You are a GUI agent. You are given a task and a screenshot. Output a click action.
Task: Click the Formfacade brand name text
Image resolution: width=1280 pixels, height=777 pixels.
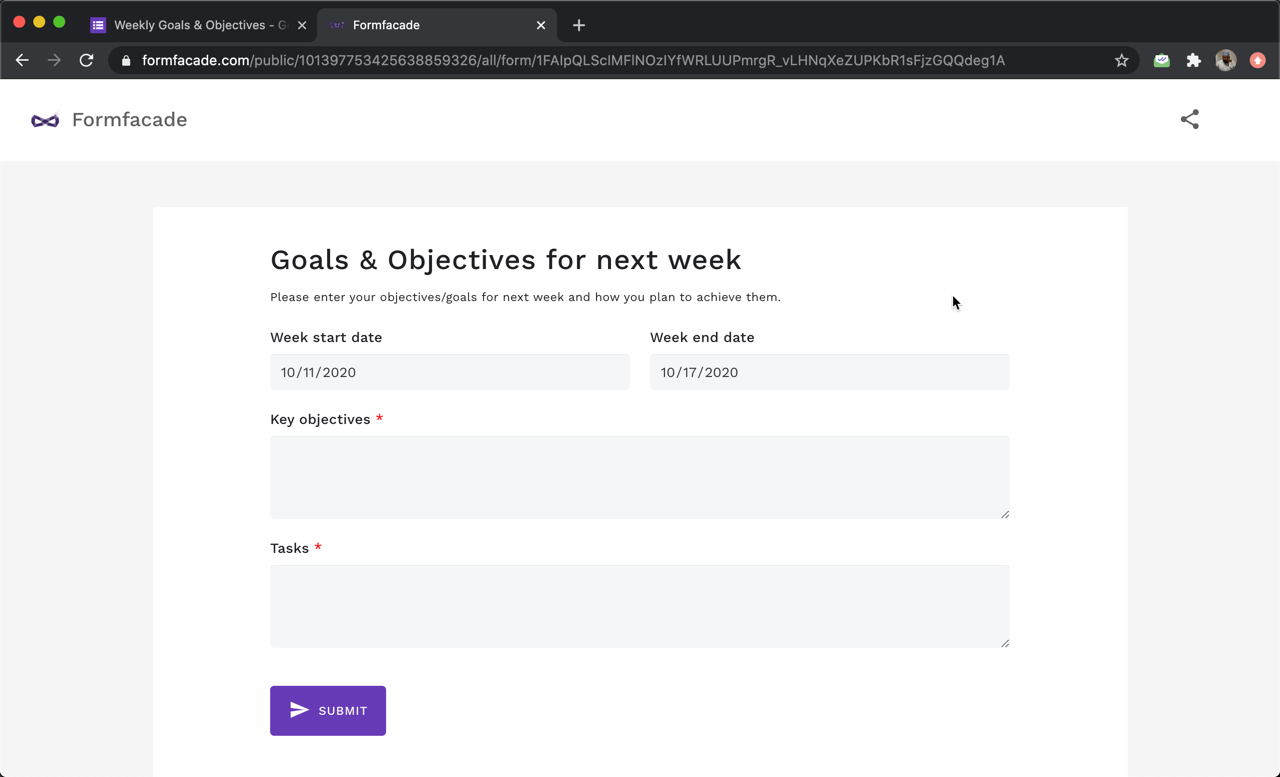[129, 120]
